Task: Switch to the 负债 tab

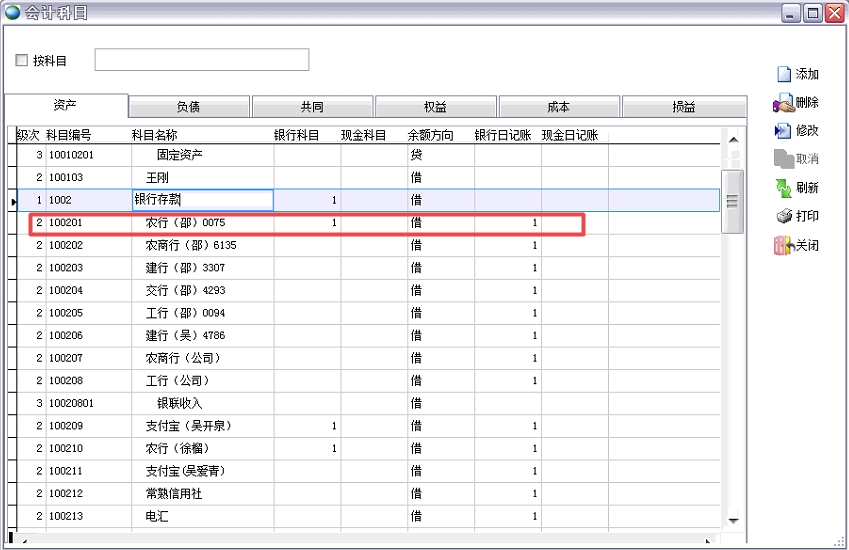Action: (189, 107)
